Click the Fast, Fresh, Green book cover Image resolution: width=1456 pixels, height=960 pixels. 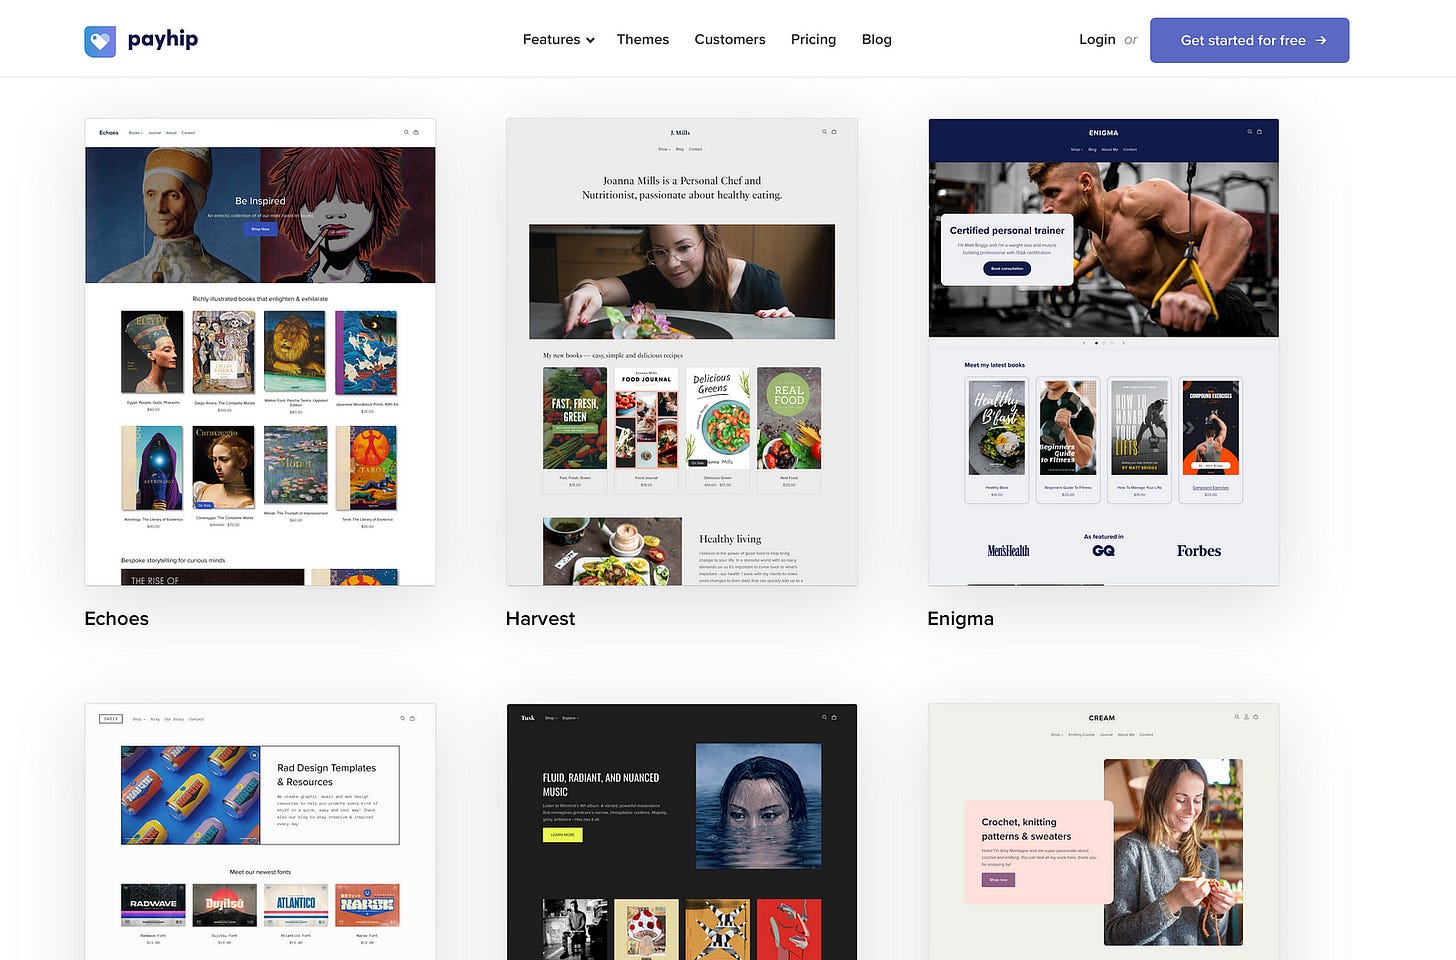pos(575,418)
